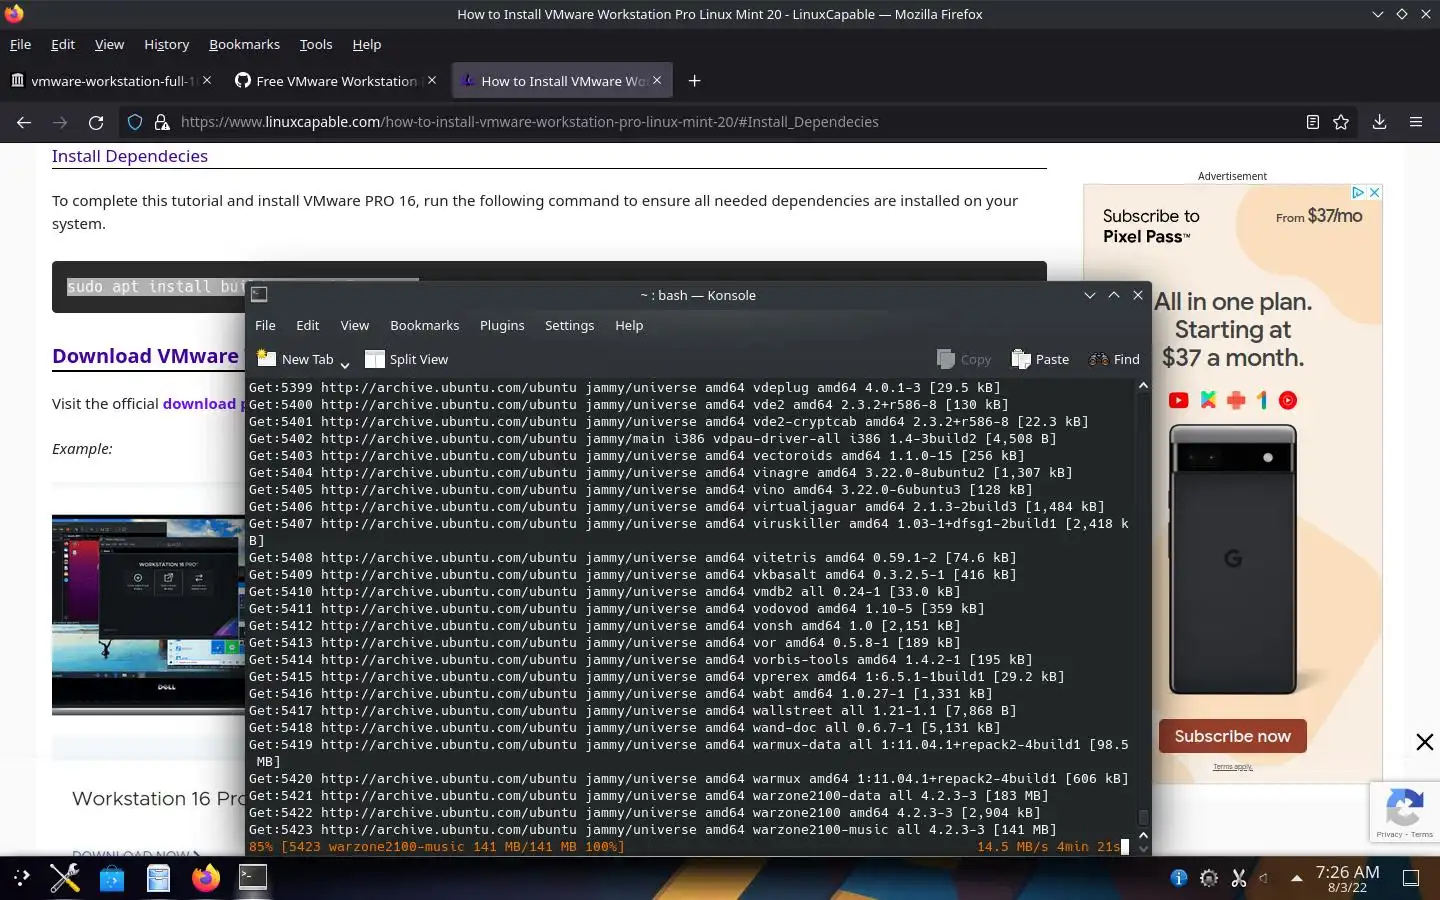Minimize the Konsole window
1440x900 pixels.
point(1089,295)
